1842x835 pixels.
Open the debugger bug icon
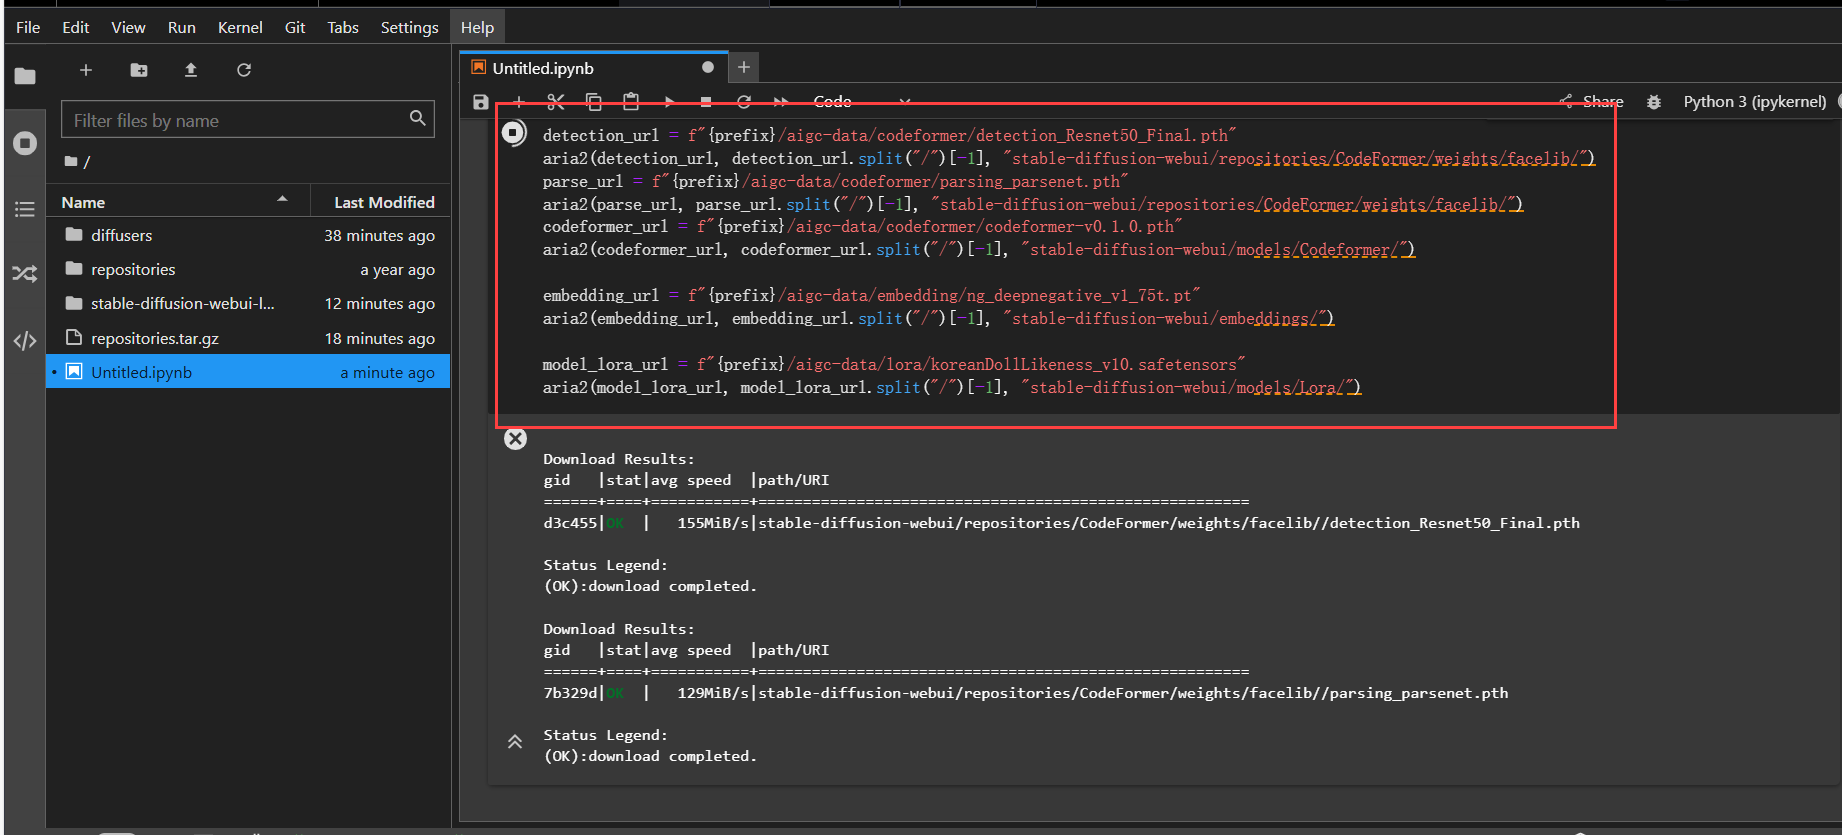pyautogui.click(x=1654, y=102)
